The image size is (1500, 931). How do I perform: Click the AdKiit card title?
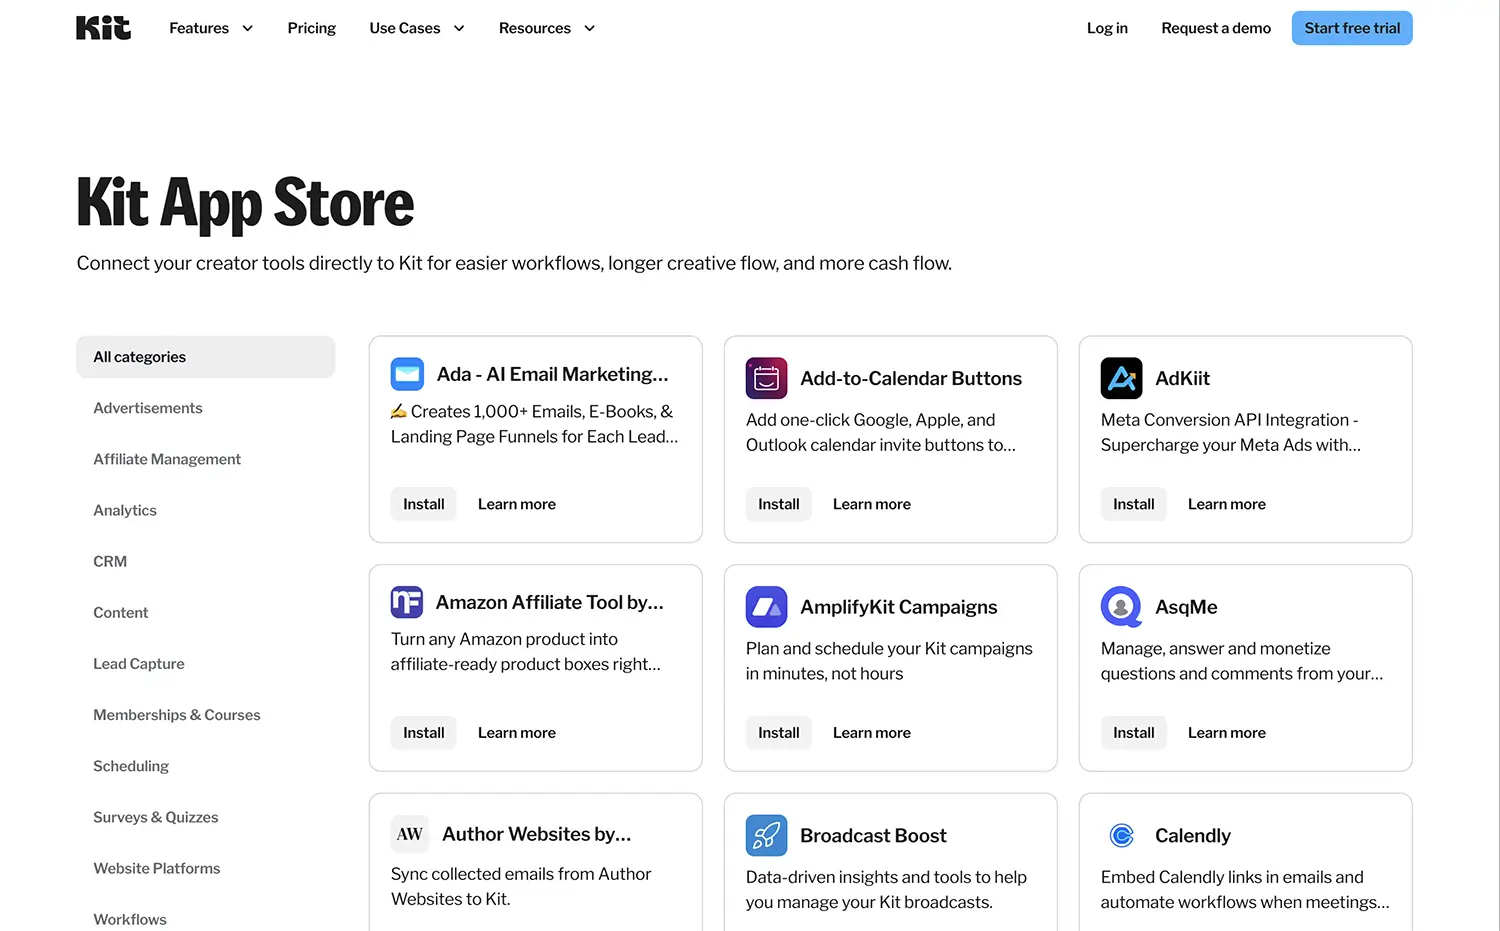tap(1182, 378)
